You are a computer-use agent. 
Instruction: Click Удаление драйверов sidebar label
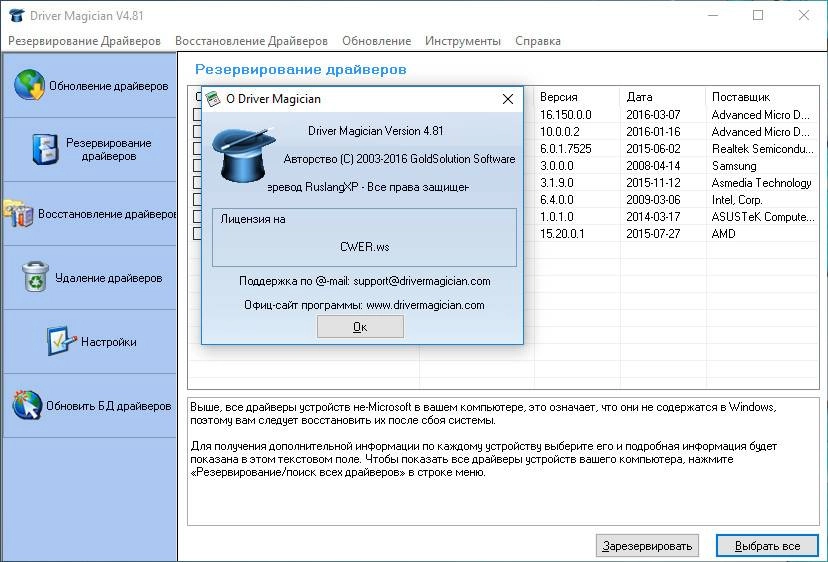[x=109, y=278]
